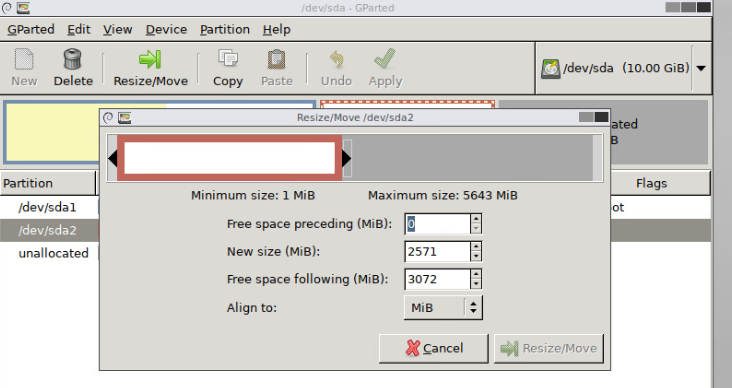This screenshot has height=388, width=732.
Task: Click the Undo arrow icon
Action: coord(336,59)
